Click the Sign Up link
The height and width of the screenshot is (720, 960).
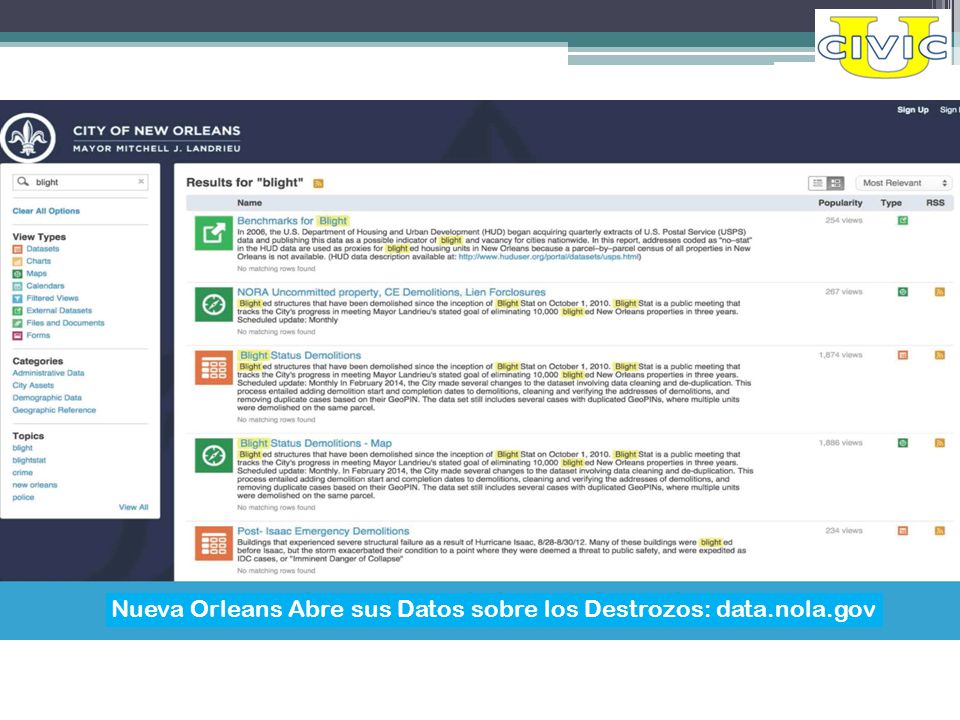coord(913,110)
